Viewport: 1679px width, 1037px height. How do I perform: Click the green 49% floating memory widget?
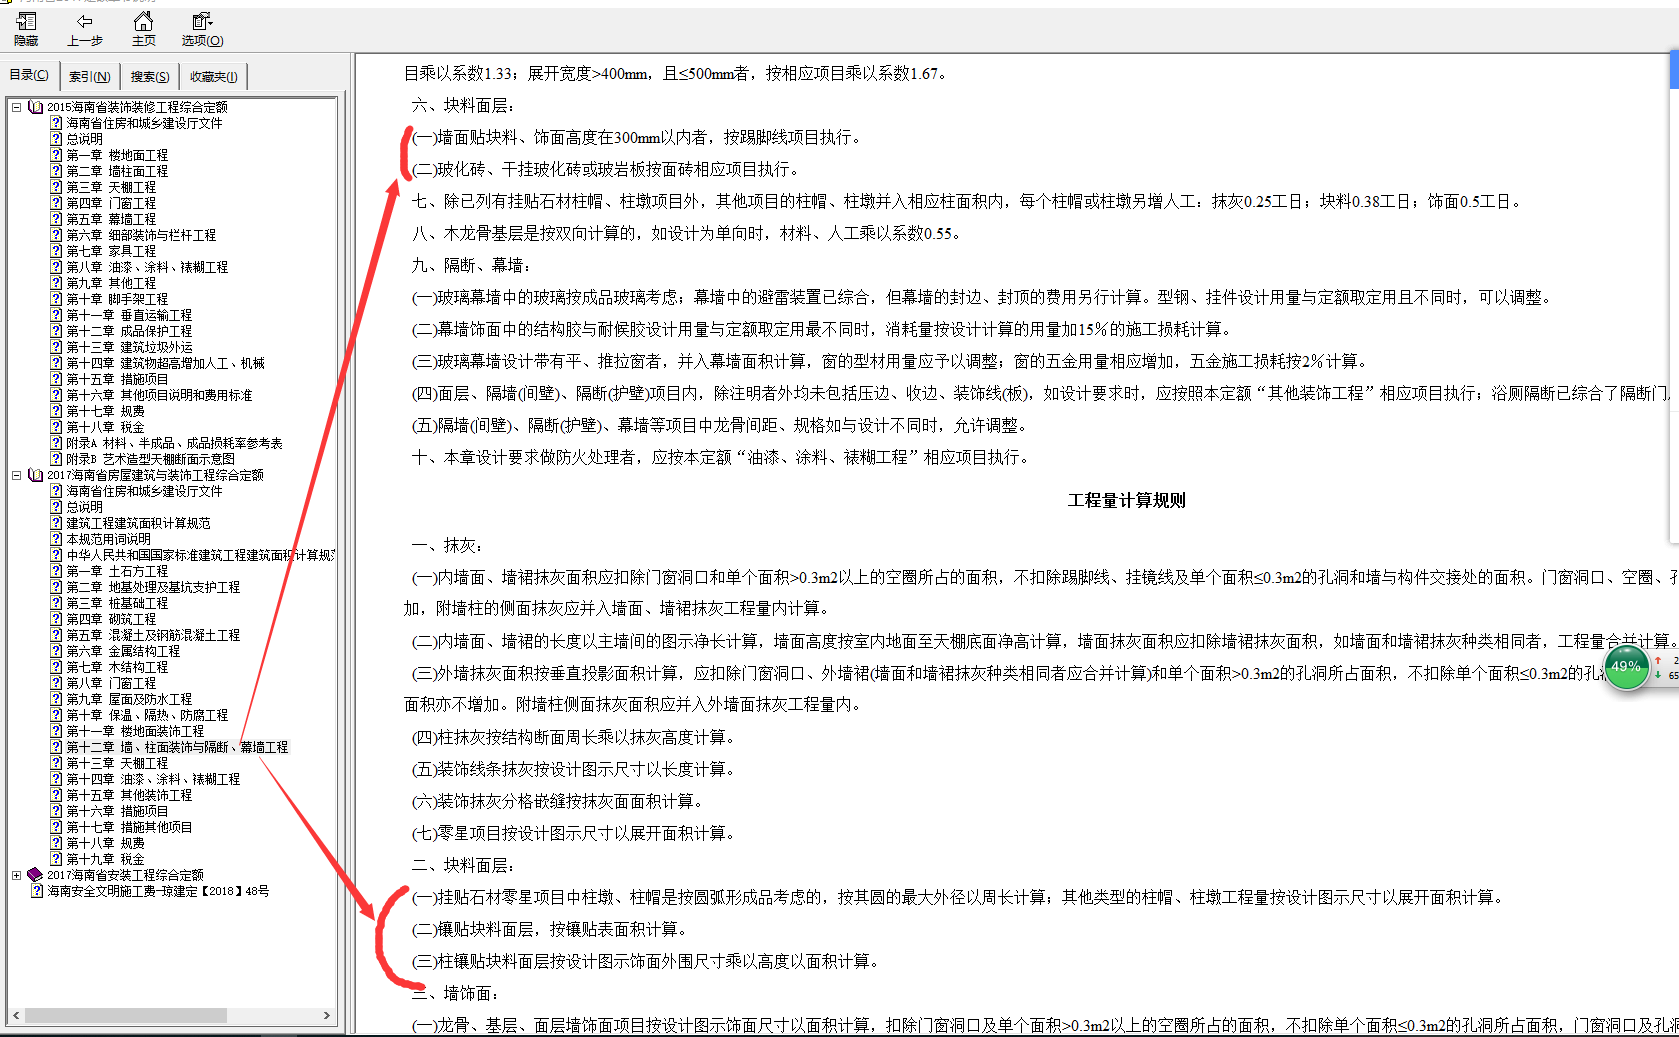click(x=1626, y=667)
